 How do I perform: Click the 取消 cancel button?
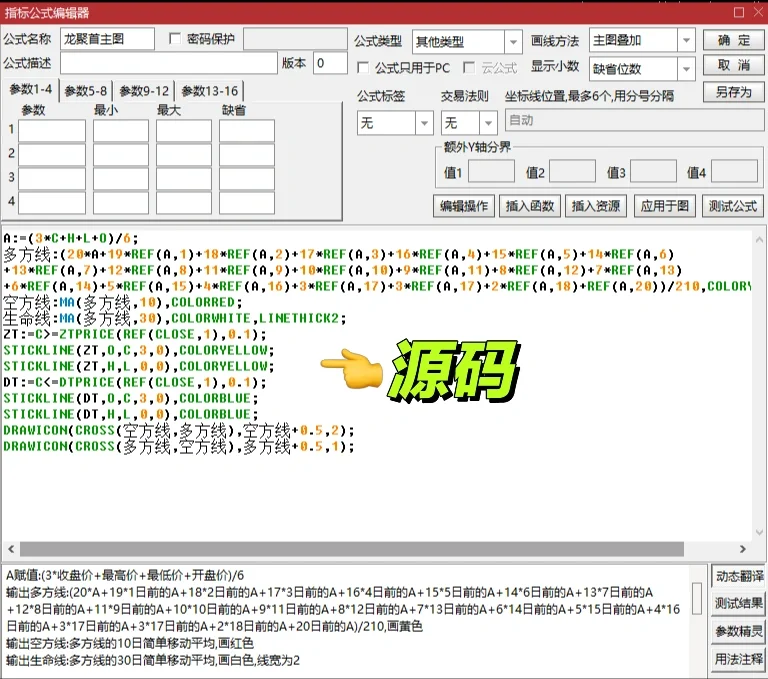[733, 66]
